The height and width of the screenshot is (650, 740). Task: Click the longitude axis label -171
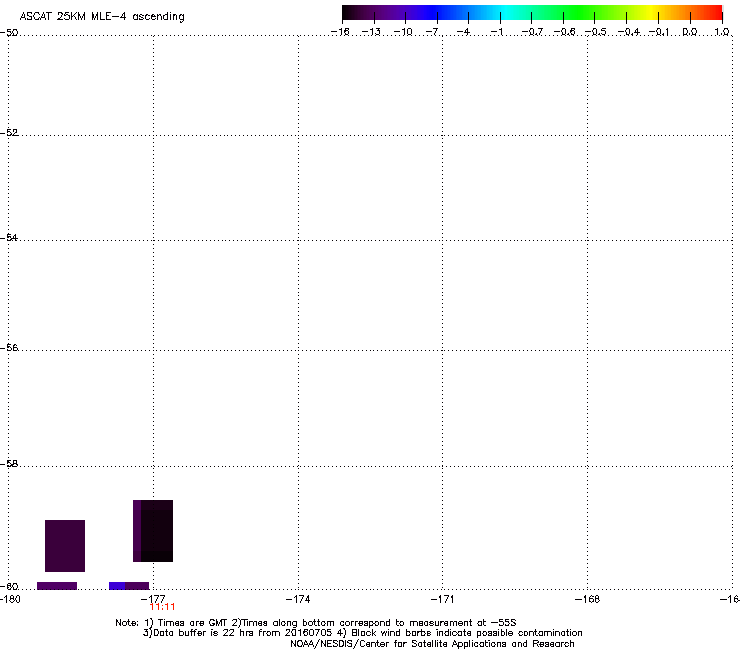[x=443, y=599]
